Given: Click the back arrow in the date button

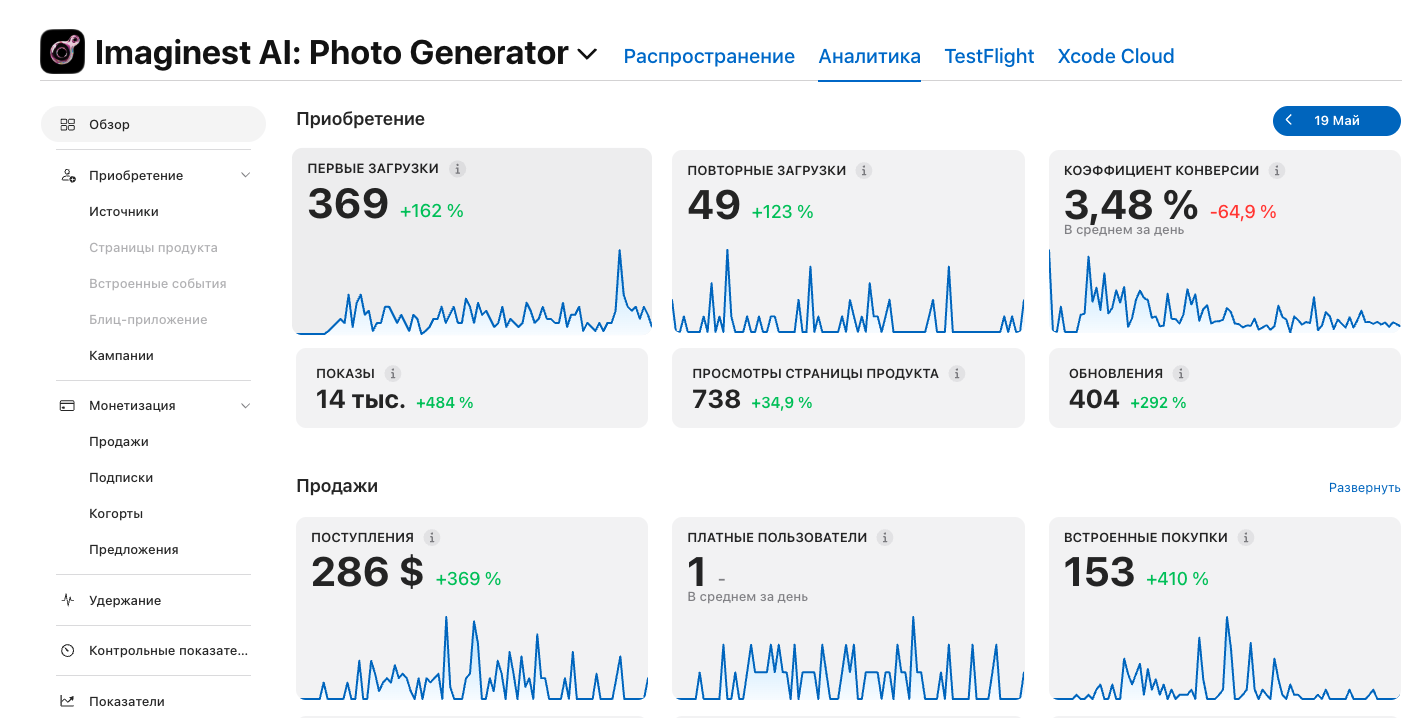Looking at the screenshot, I should click(x=1289, y=121).
